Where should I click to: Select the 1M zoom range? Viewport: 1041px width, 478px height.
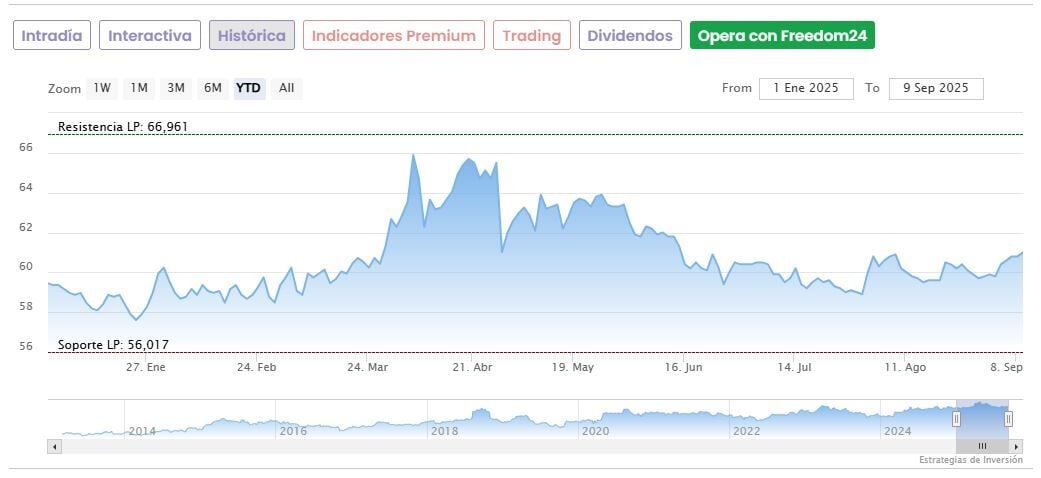pyautogui.click(x=139, y=88)
